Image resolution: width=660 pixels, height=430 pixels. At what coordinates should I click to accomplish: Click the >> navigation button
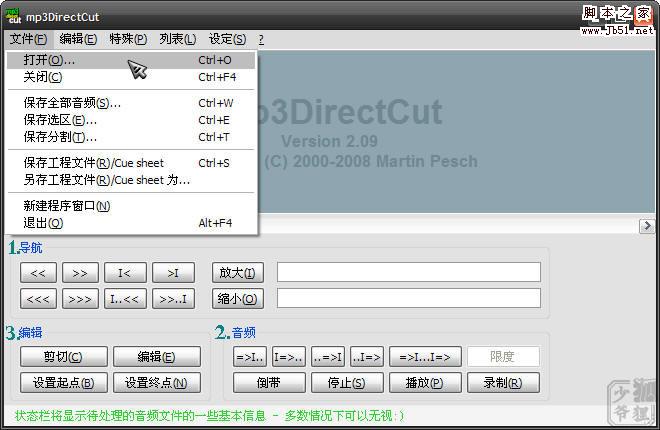[x=80, y=273]
